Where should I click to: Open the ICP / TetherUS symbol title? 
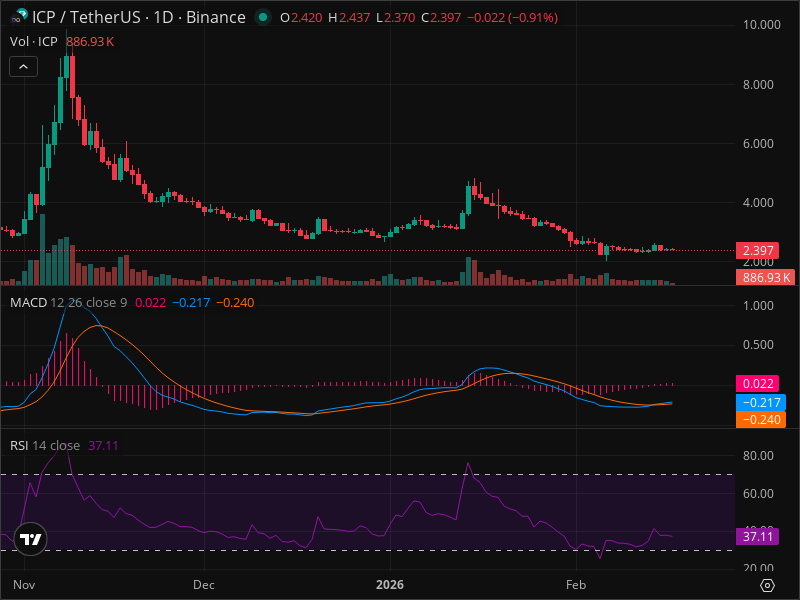[x=138, y=17]
